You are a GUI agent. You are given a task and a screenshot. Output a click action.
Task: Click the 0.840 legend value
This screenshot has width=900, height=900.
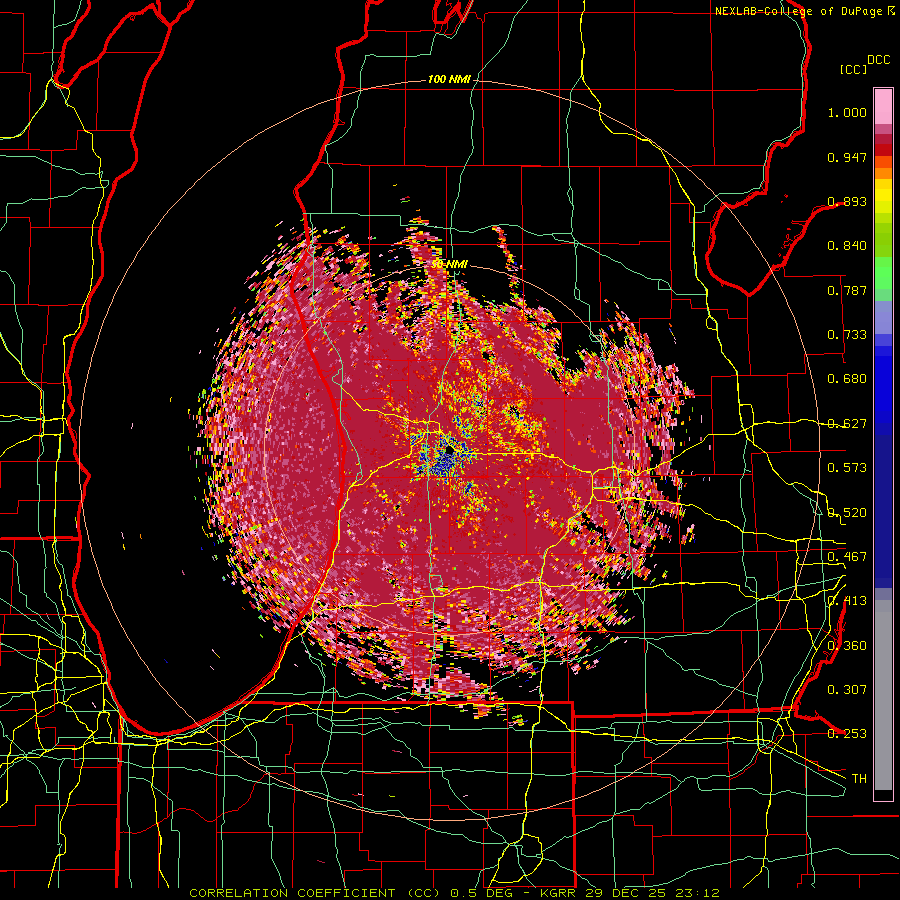coord(847,246)
